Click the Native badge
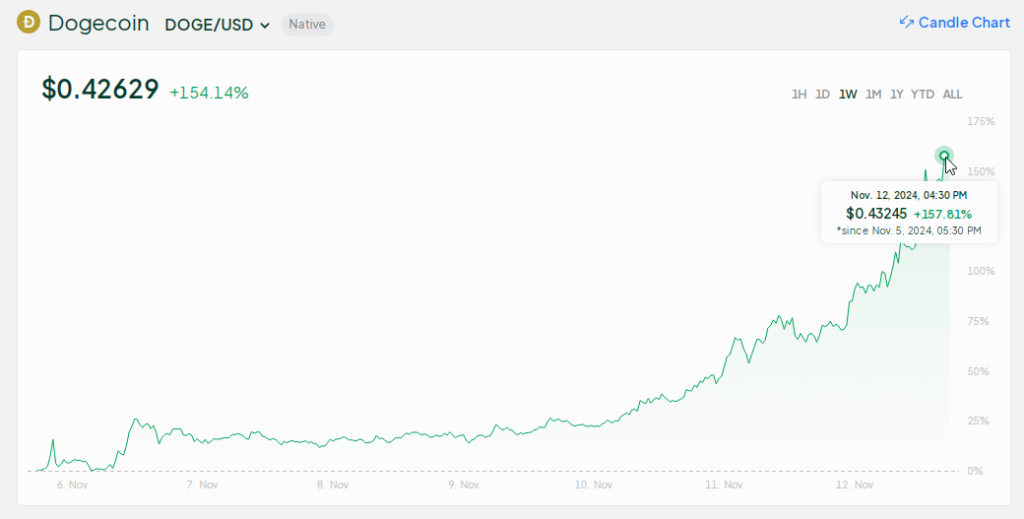The image size is (1024, 519). pos(307,24)
